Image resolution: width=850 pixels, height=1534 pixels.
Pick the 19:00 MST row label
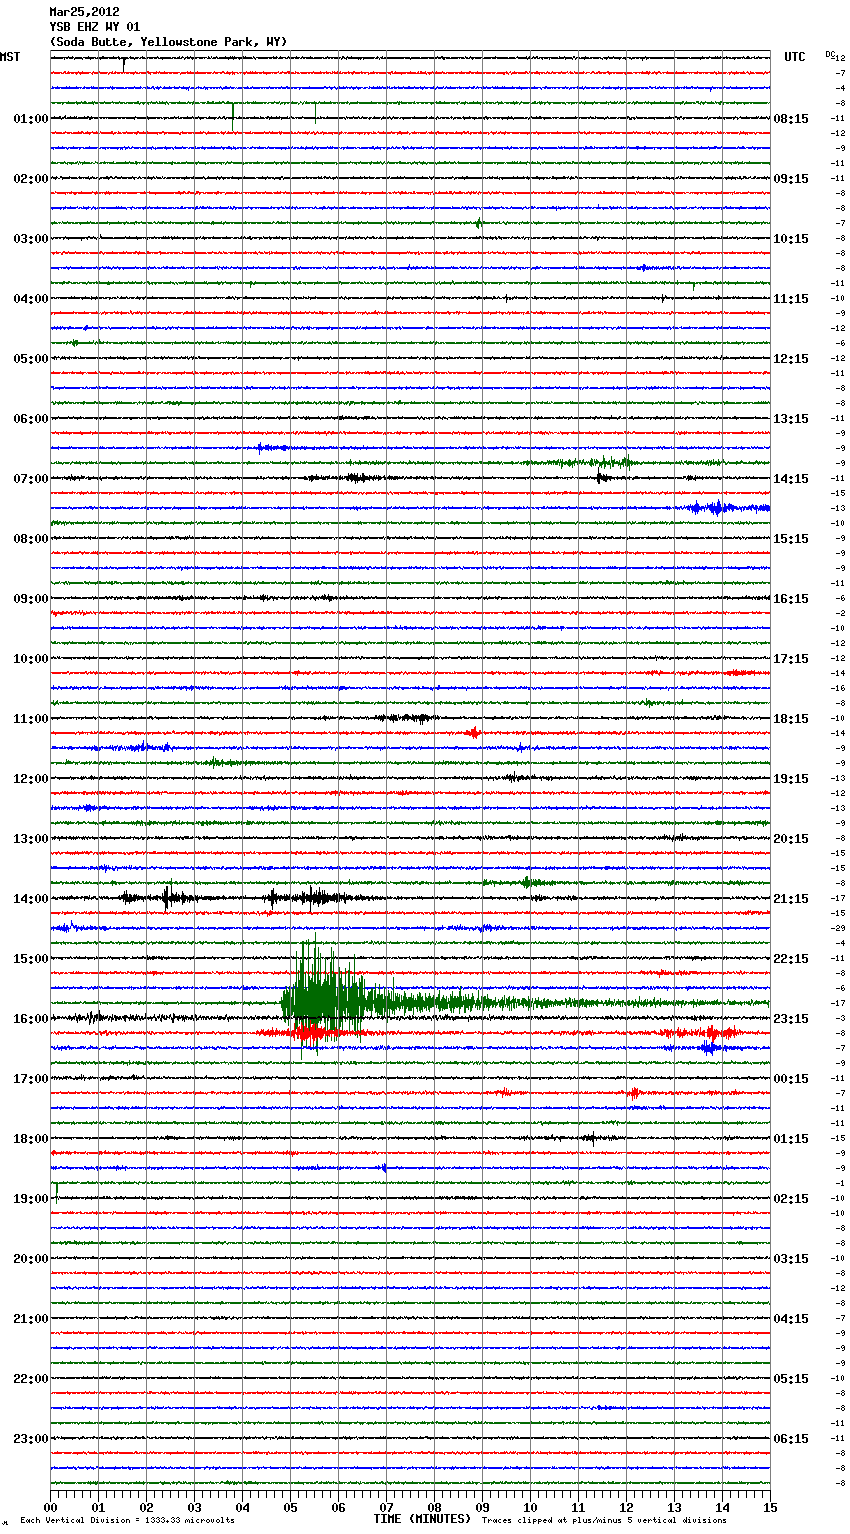coord(31,1199)
